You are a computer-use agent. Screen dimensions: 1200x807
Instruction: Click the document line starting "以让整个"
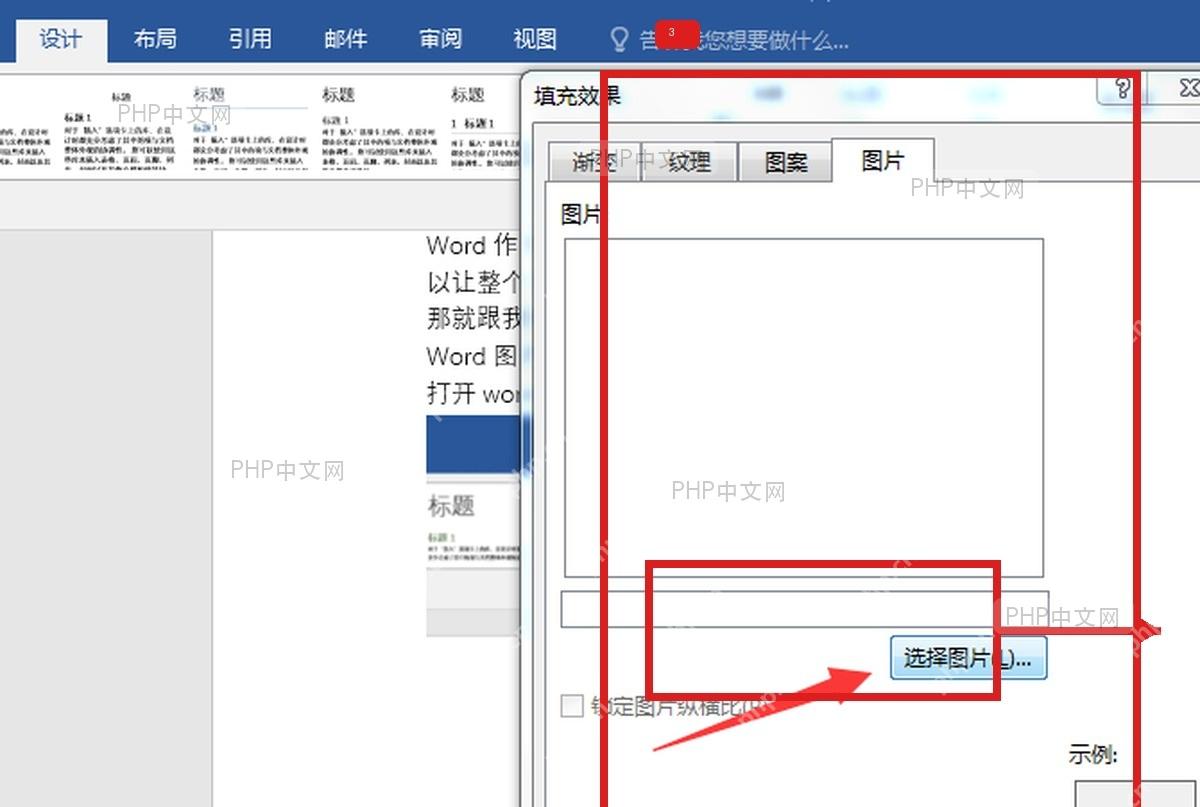(474, 282)
